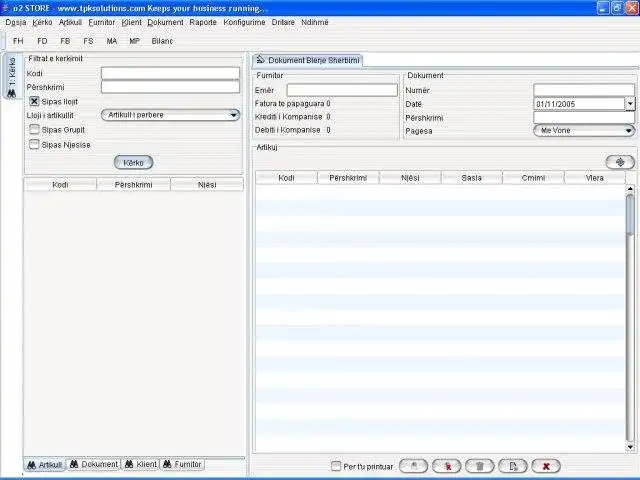The width and height of the screenshot is (640, 480).
Task: Open the Ndihmë menu
Action: pyautogui.click(x=315, y=22)
